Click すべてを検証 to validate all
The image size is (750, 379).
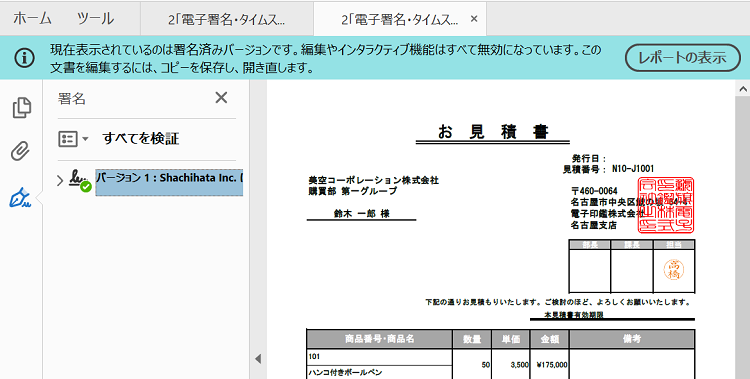[141, 139]
